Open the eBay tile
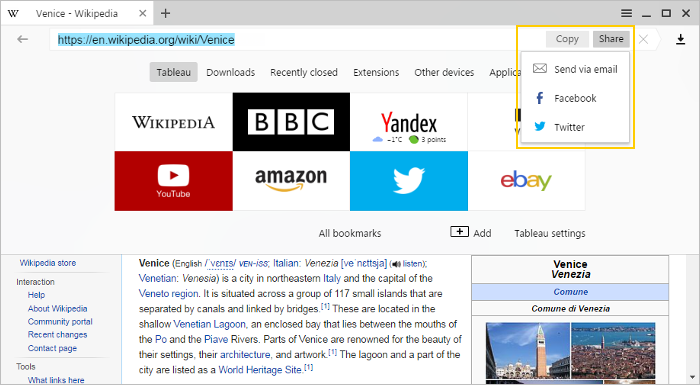The height and width of the screenshot is (385, 700). coord(526,181)
